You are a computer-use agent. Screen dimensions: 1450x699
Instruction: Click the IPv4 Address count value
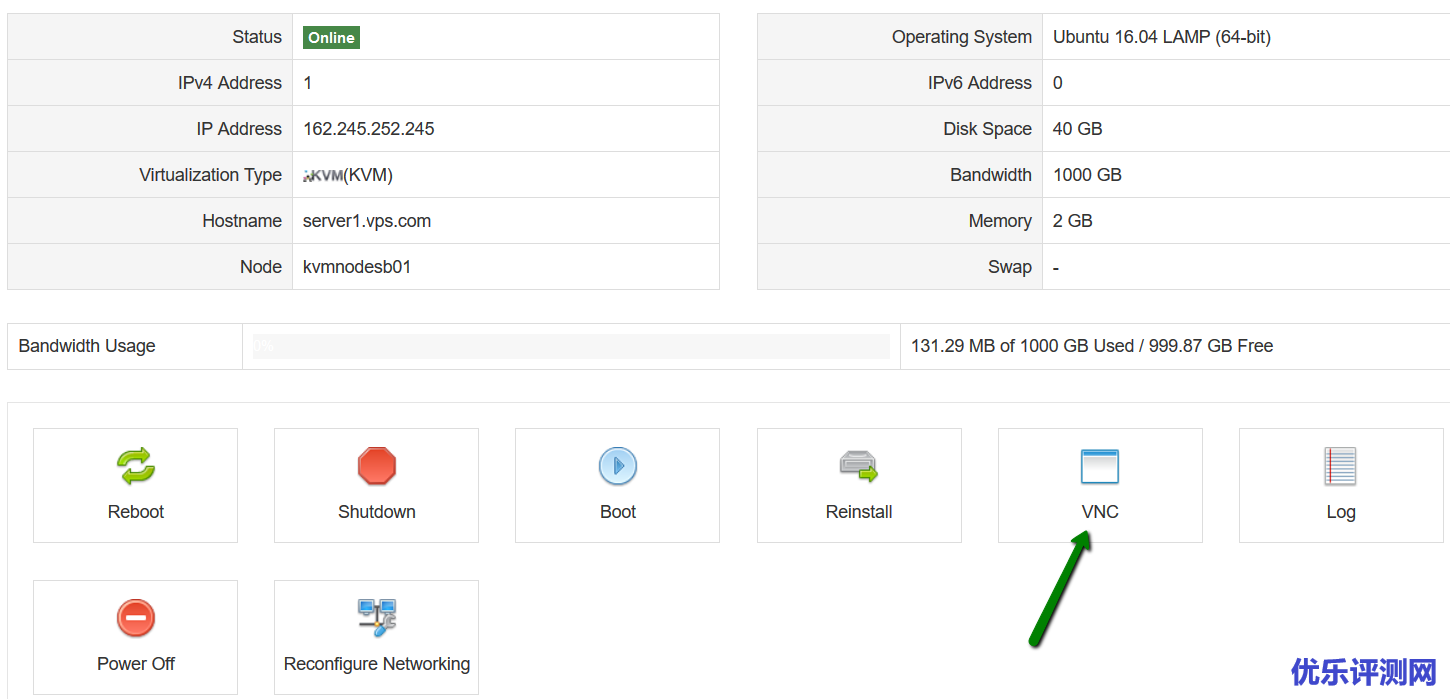point(308,83)
